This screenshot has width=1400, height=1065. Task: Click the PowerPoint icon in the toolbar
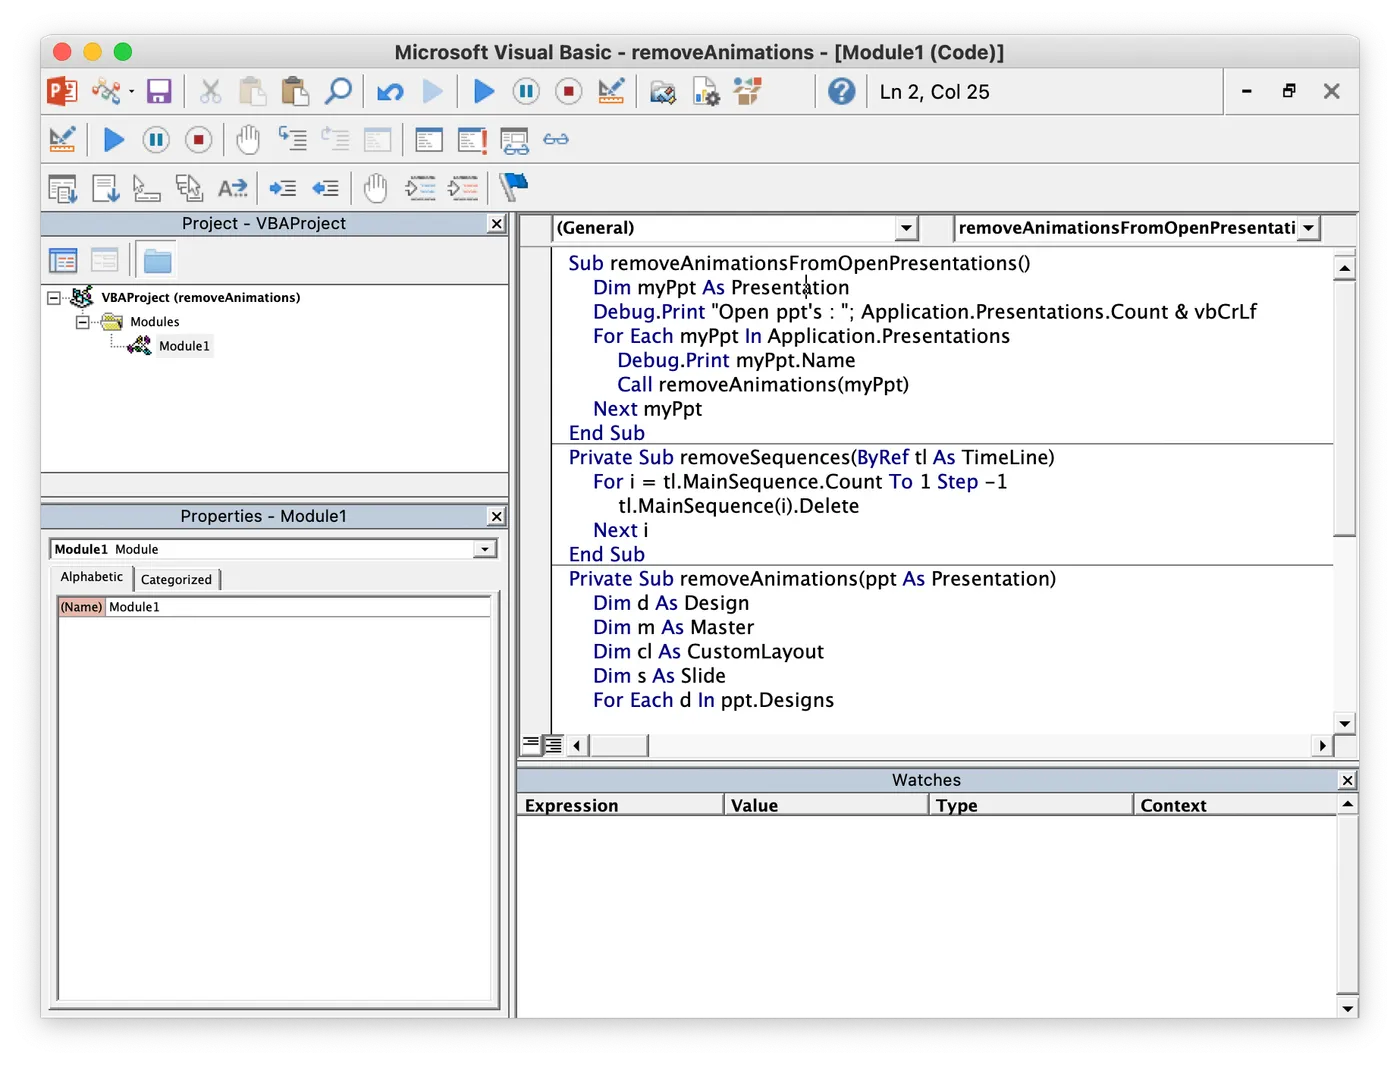pyautogui.click(x=62, y=92)
